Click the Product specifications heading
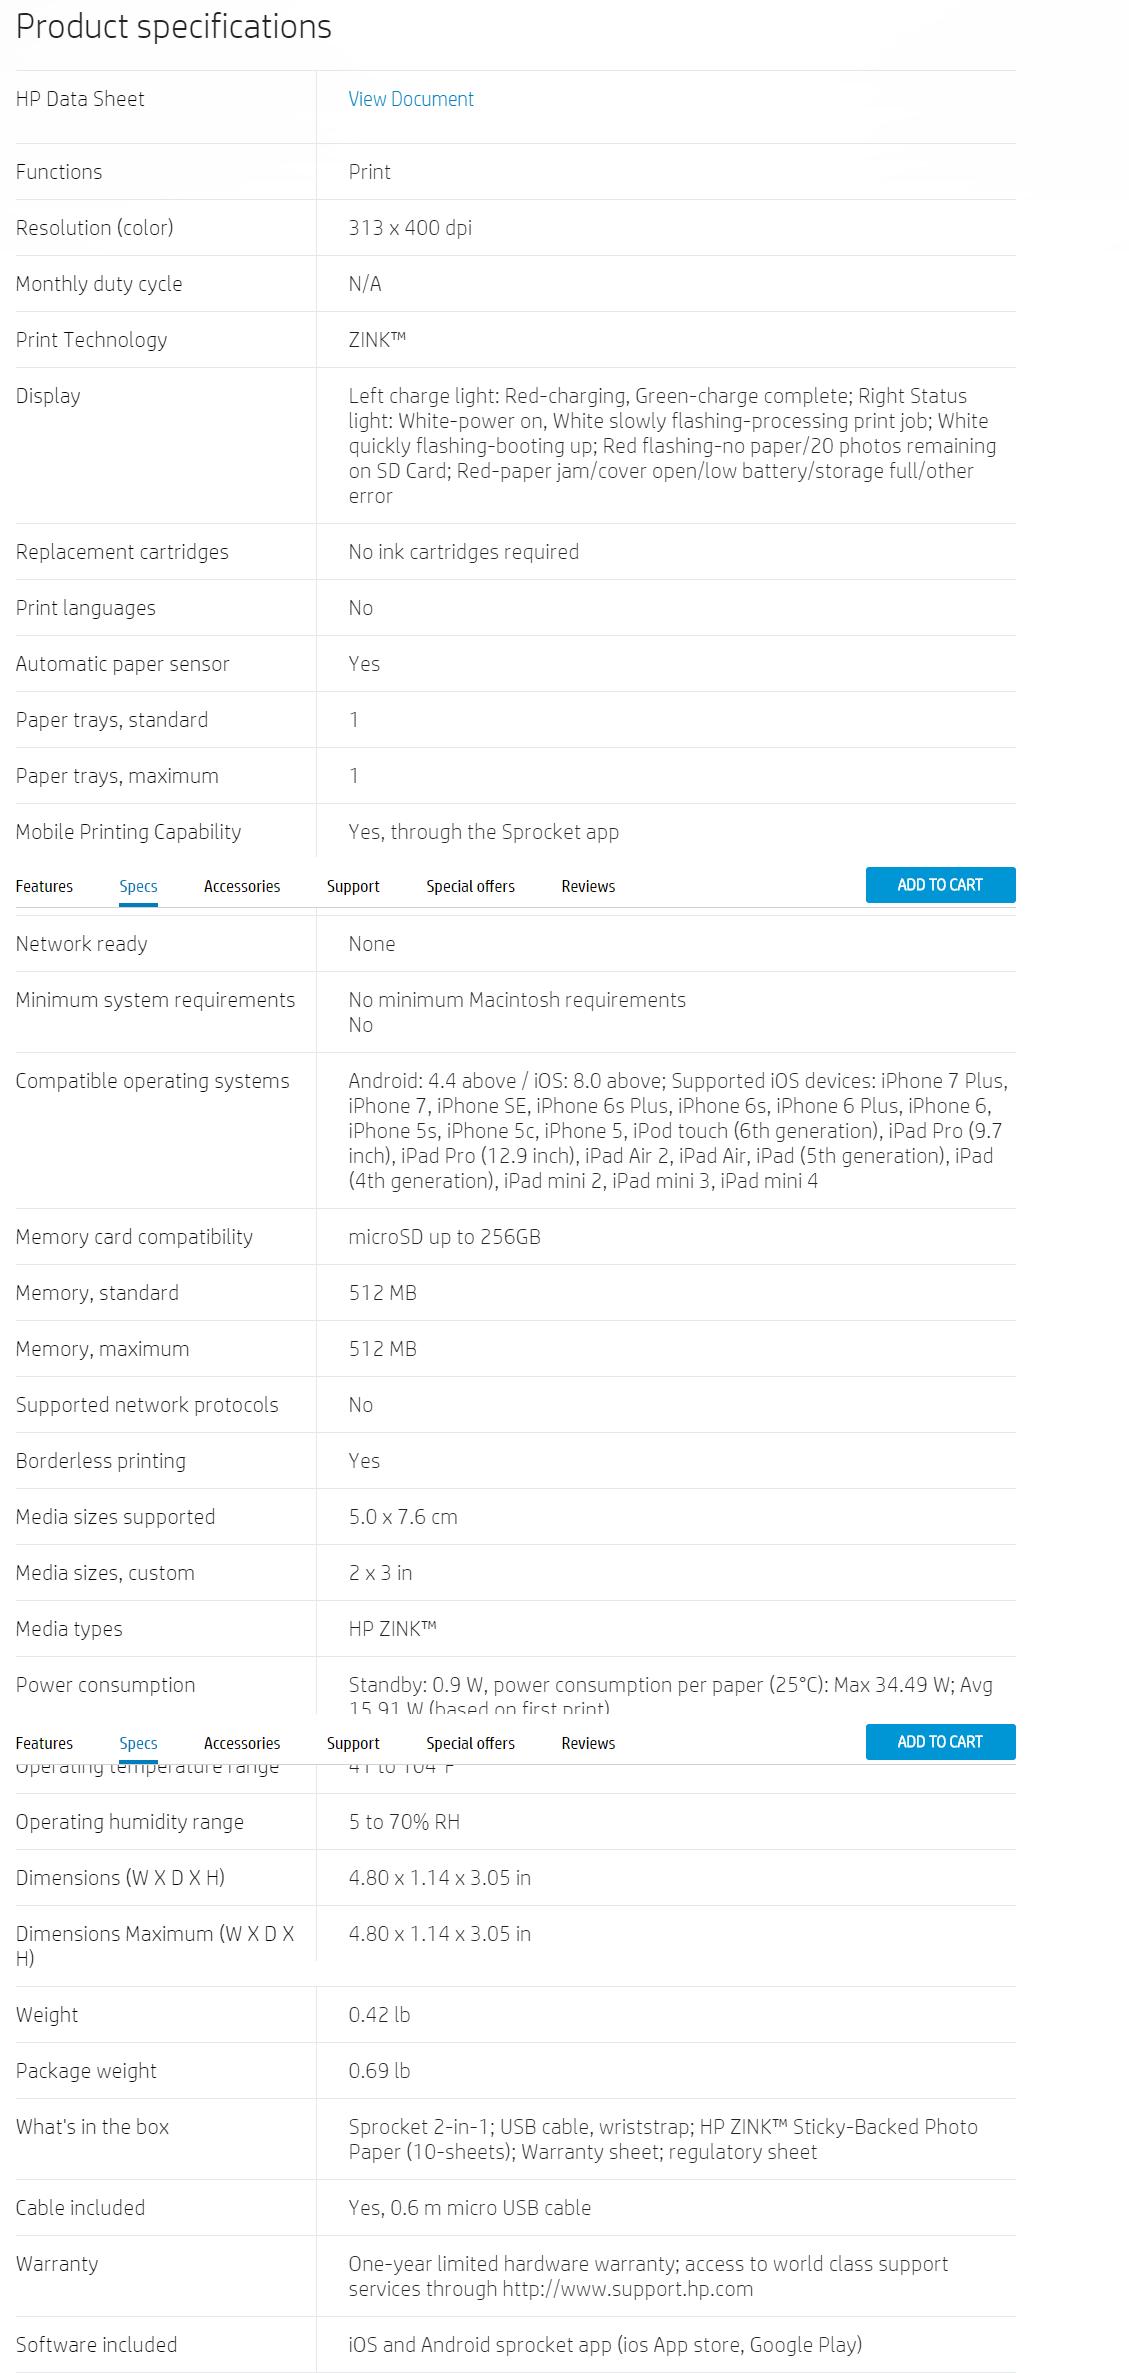The width and height of the screenshot is (1129, 2373). pos(174,27)
